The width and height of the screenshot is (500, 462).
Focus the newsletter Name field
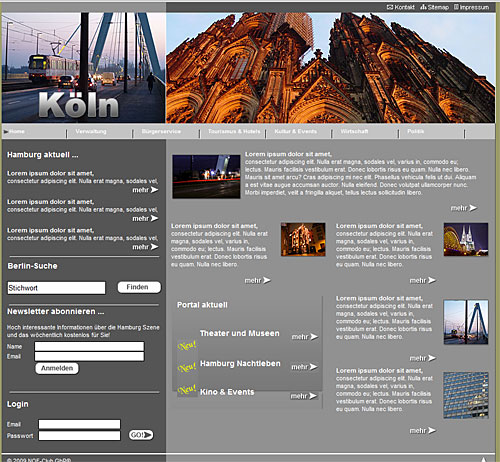click(89, 346)
